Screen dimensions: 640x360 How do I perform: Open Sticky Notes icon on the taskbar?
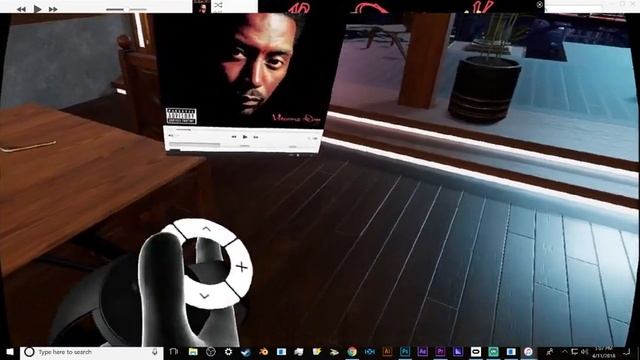pyautogui.click(x=317, y=352)
